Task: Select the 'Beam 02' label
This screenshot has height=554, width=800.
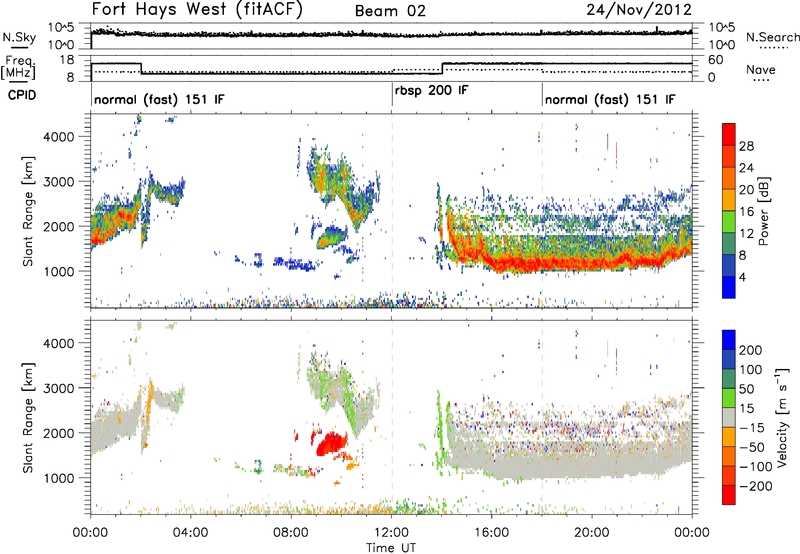Action: 390,11
